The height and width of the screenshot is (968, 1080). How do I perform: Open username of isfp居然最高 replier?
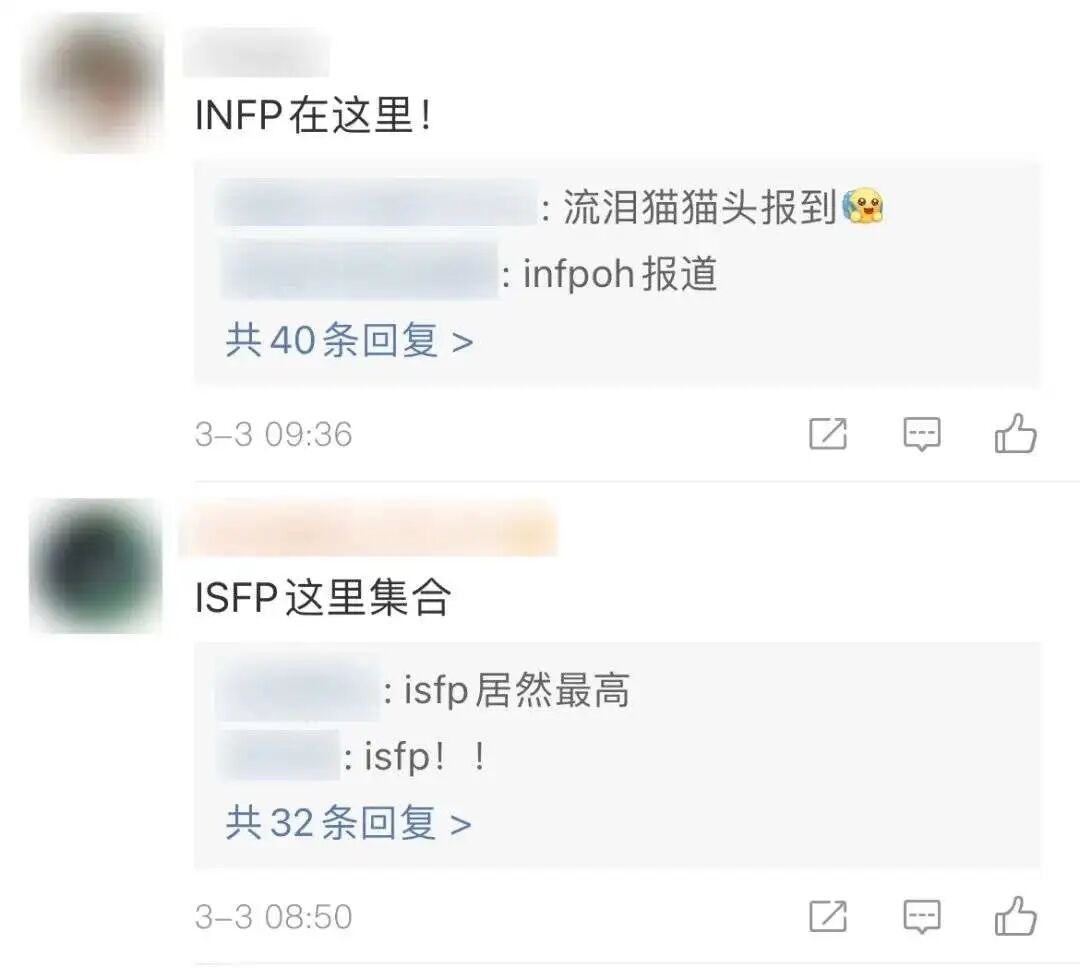point(298,687)
